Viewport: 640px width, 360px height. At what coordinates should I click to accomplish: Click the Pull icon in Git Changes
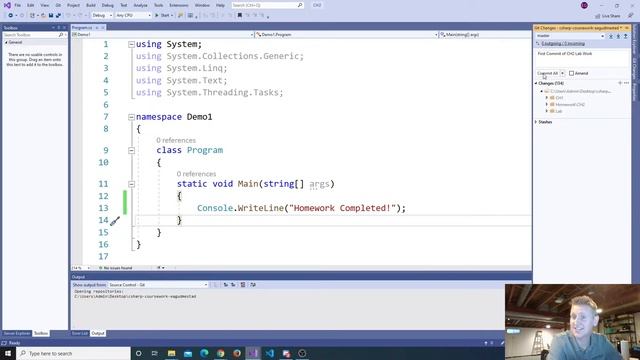coord(618,36)
